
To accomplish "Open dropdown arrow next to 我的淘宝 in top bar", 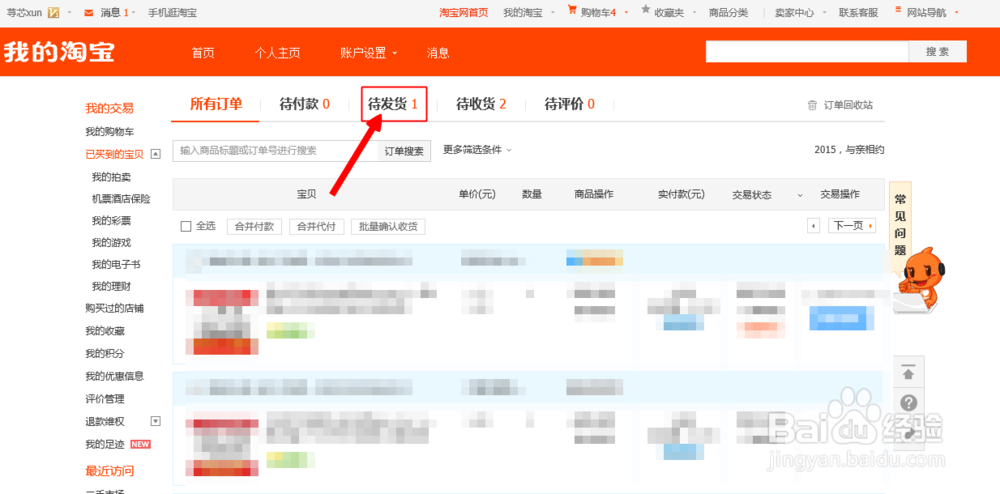I will pyautogui.click(x=553, y=13).
